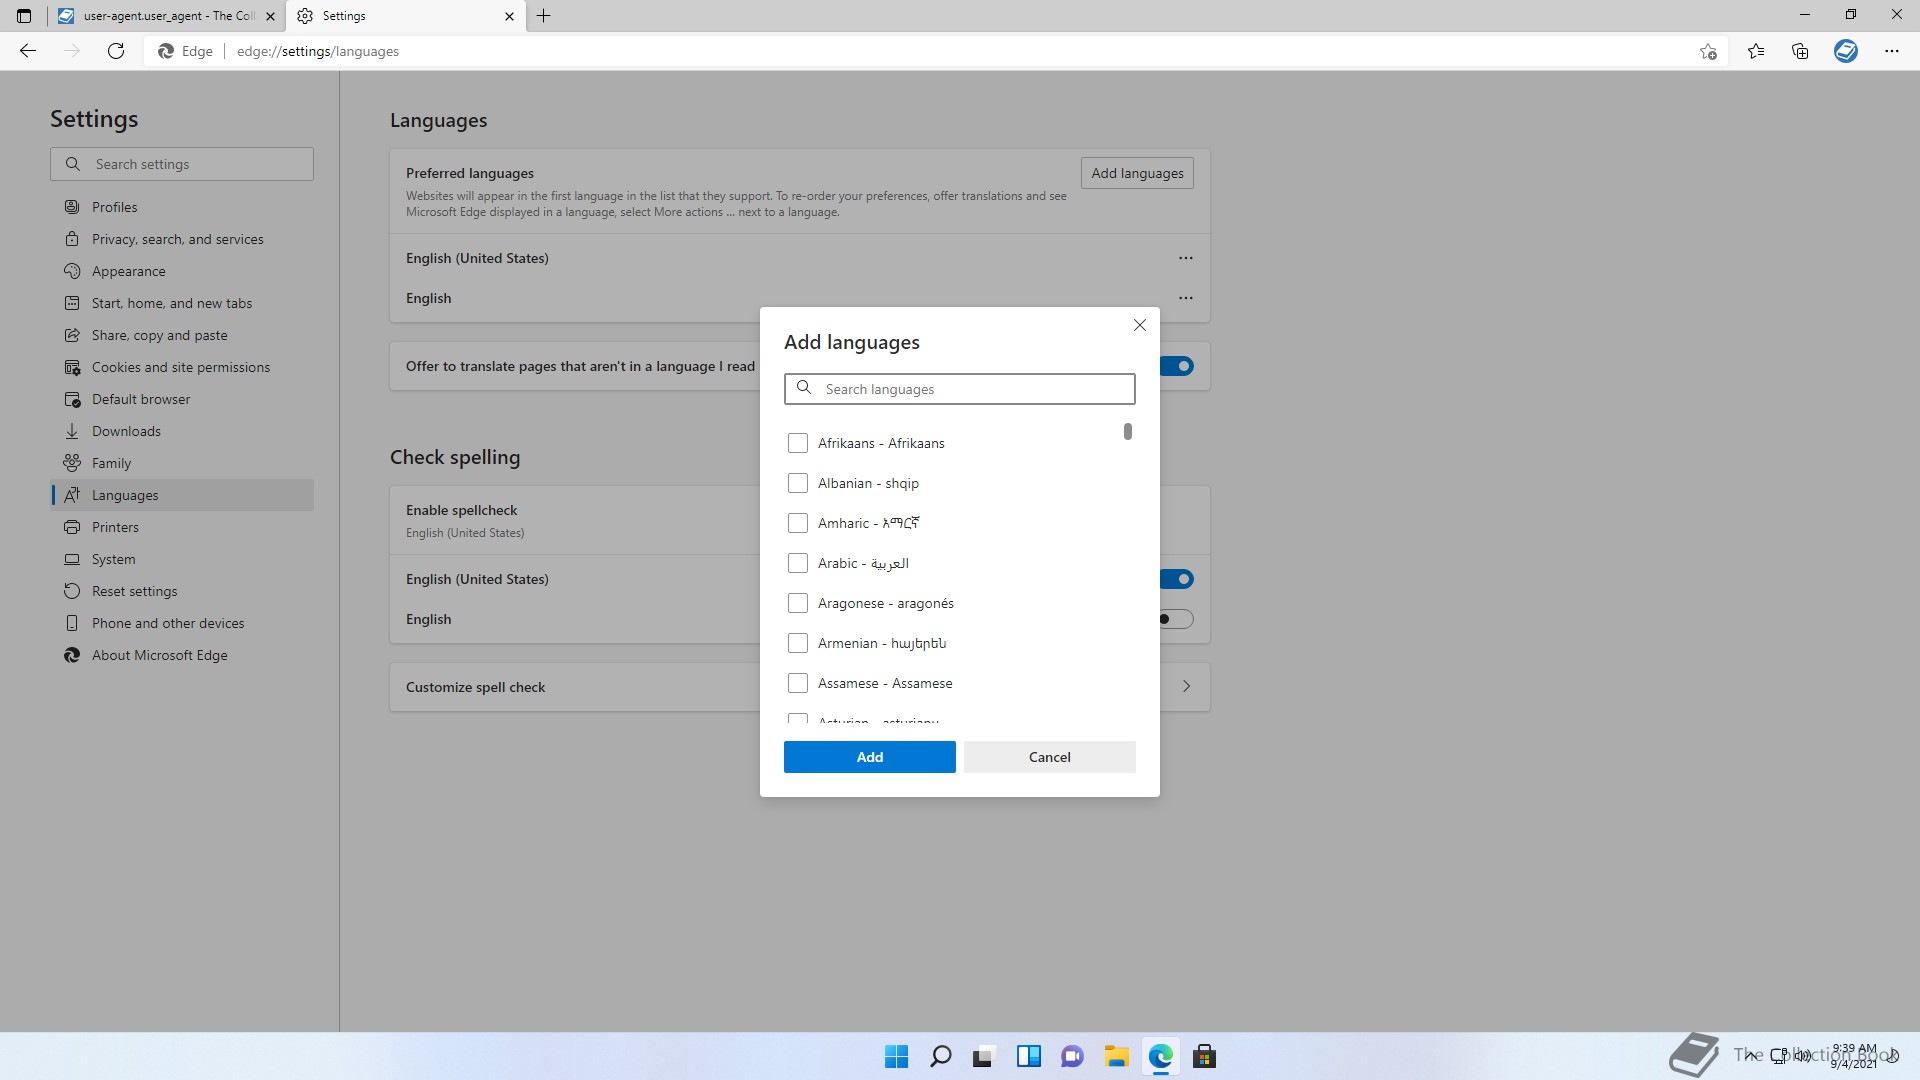Open Profiles settings section
This screenshot has height=1080, width=1920.
pos(182,207)
